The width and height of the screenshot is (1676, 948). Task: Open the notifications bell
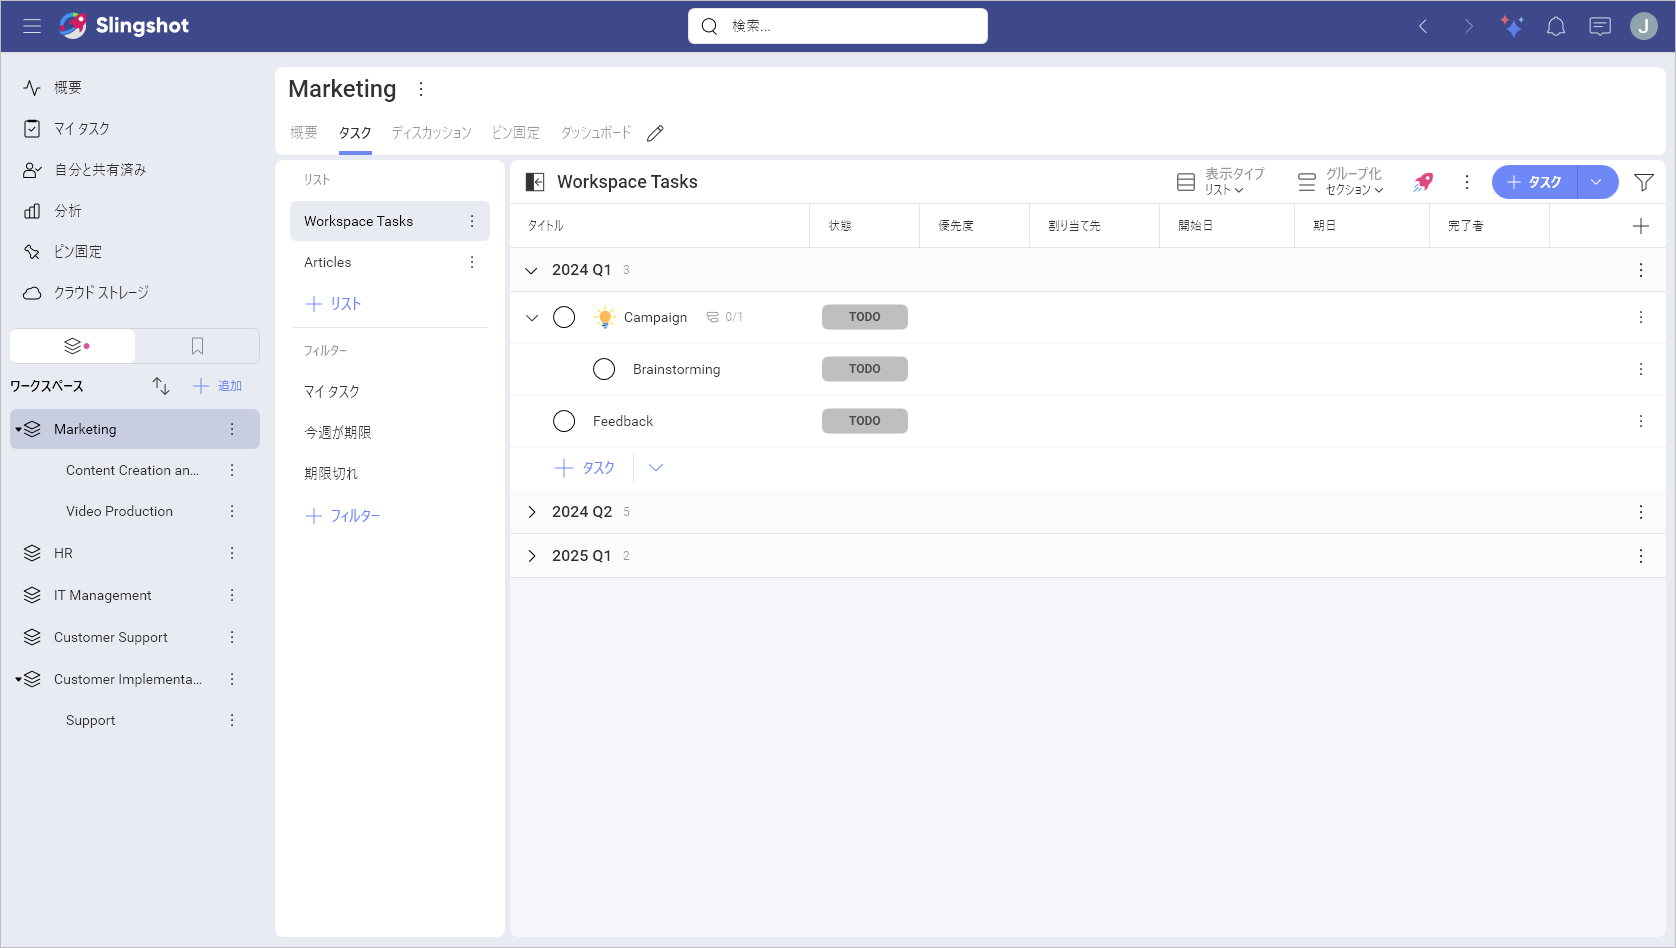point(1556,26)
